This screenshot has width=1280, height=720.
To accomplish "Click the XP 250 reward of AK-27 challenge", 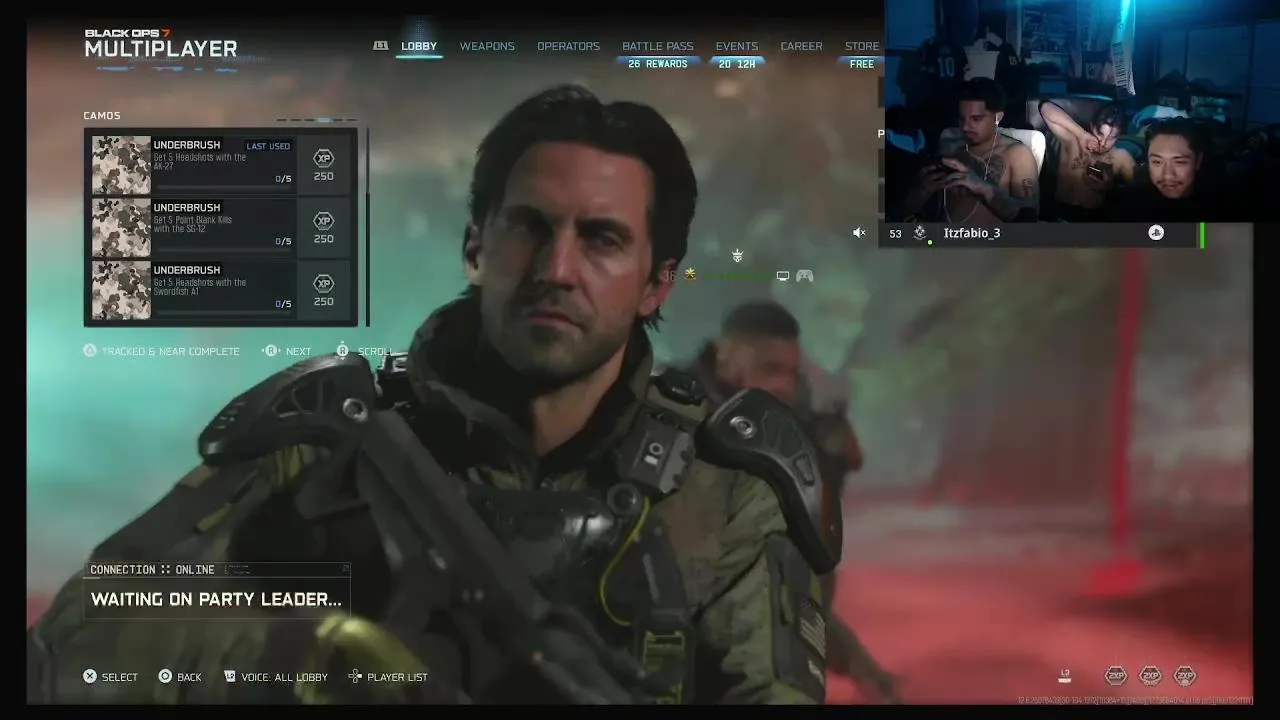I will click(x=324, y=165).
